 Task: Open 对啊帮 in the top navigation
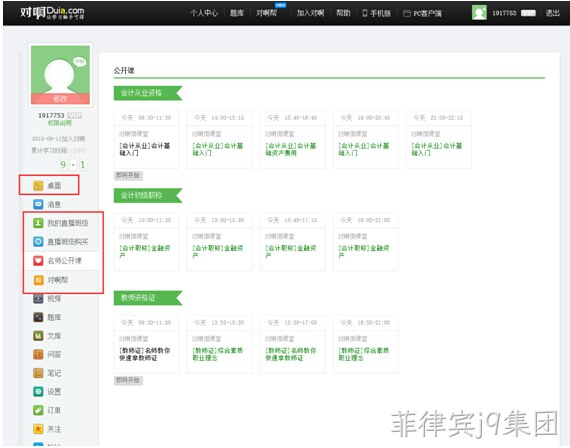pos(266,13)
